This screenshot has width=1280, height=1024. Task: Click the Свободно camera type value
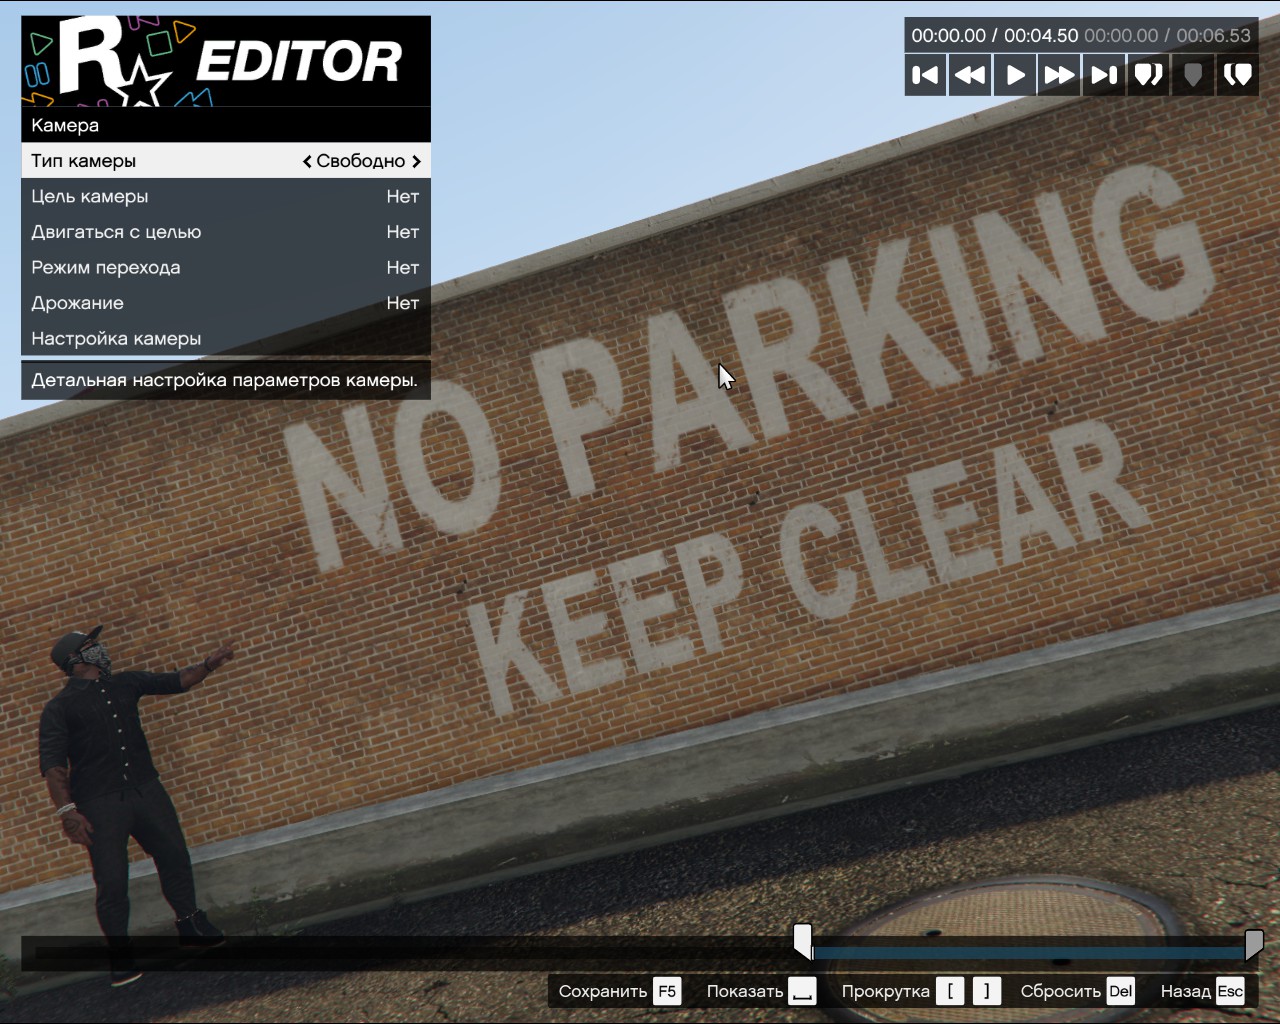tap(361, 161)
